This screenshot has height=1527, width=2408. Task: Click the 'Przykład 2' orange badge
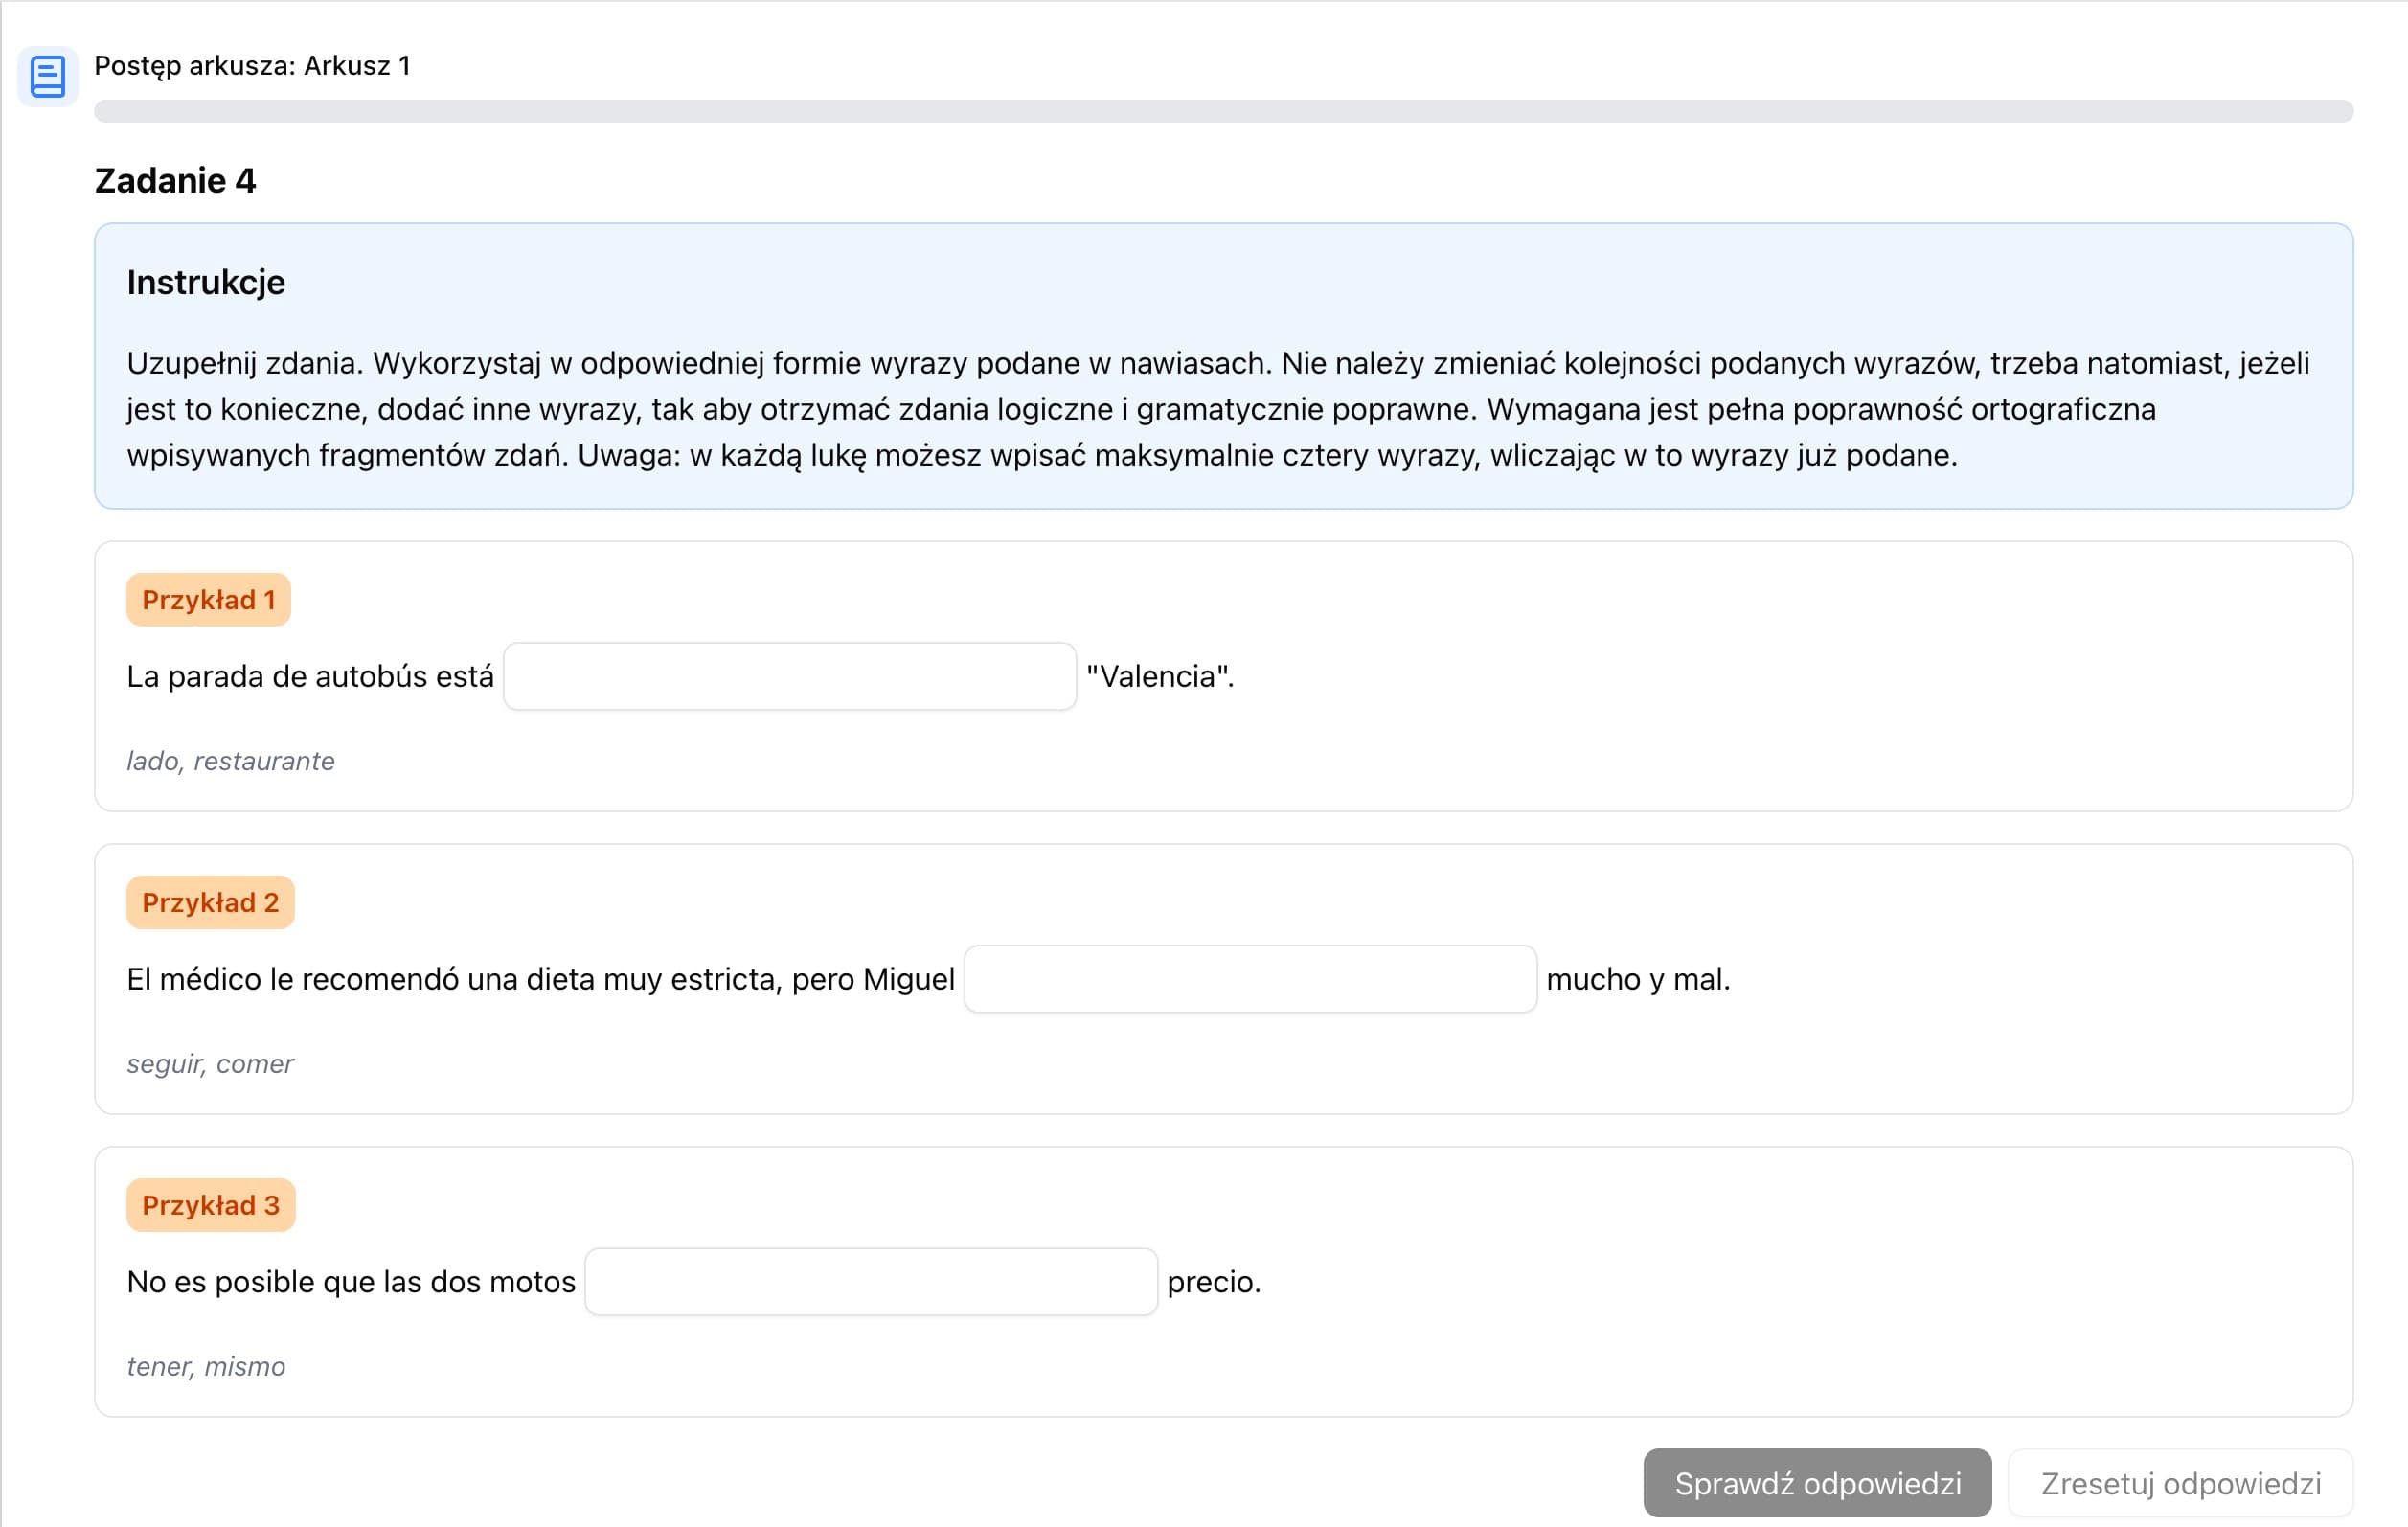click(x=210, y=903)
